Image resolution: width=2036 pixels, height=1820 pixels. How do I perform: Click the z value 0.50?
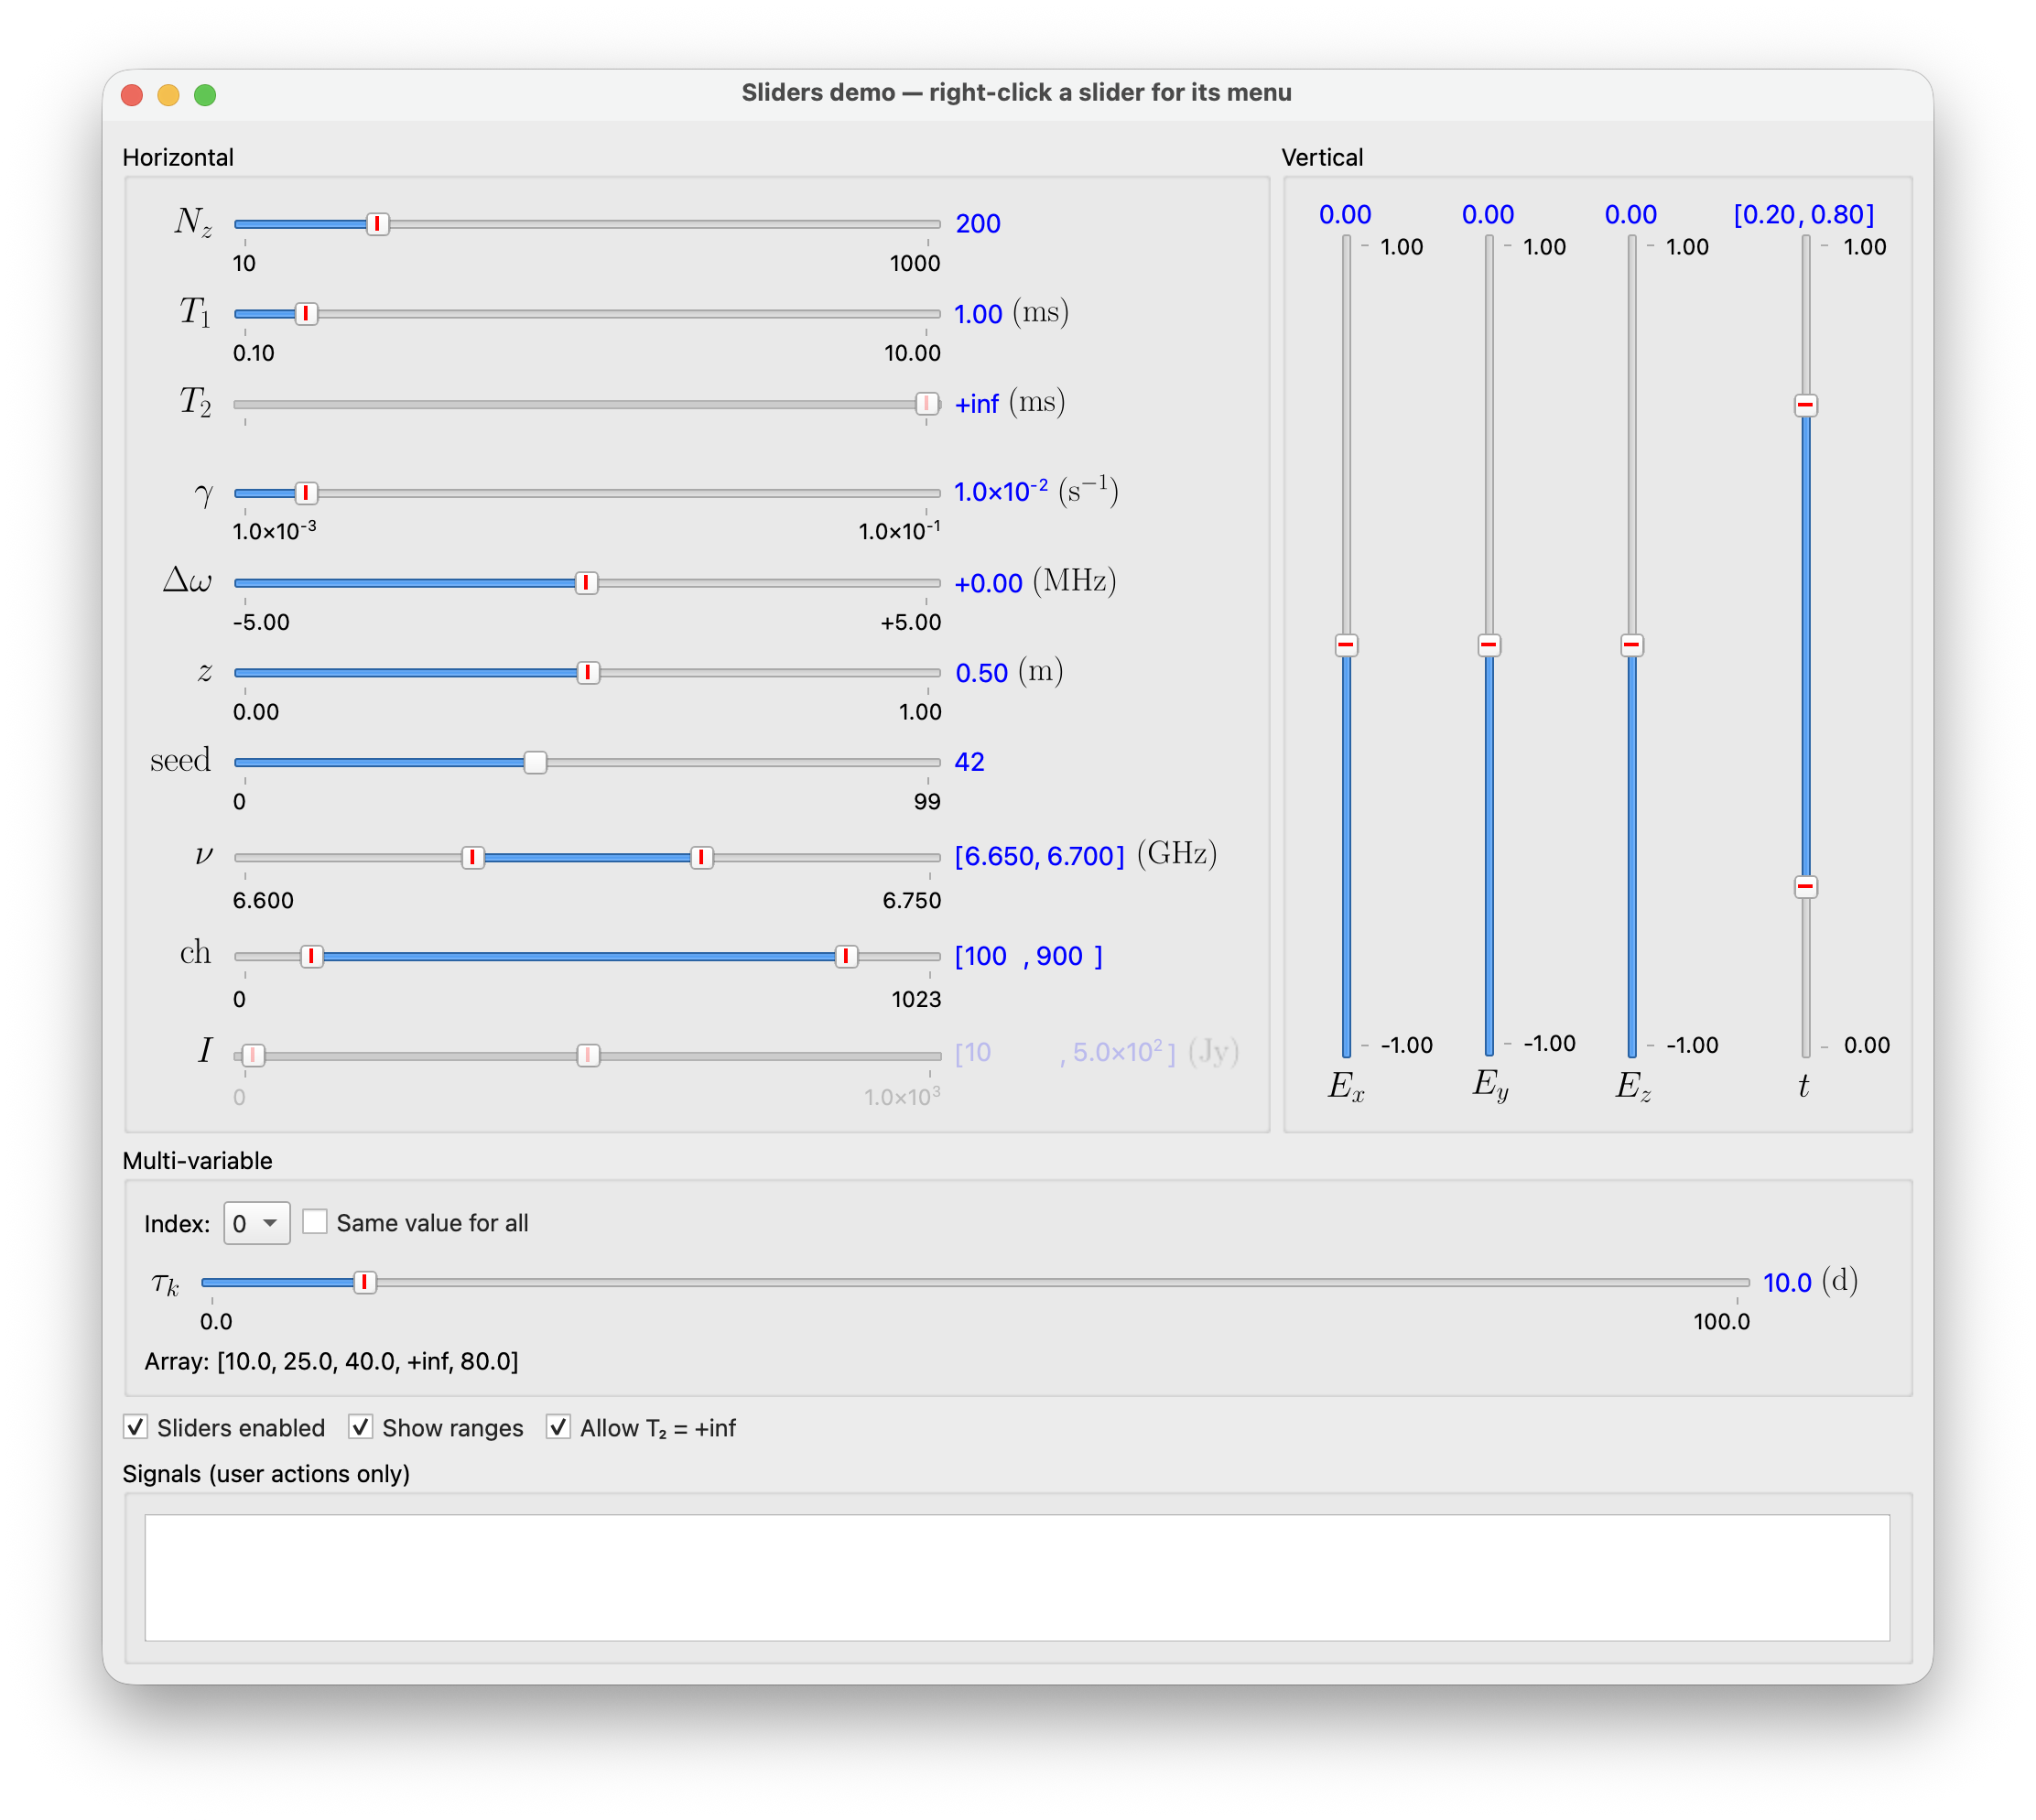(982, 674)
